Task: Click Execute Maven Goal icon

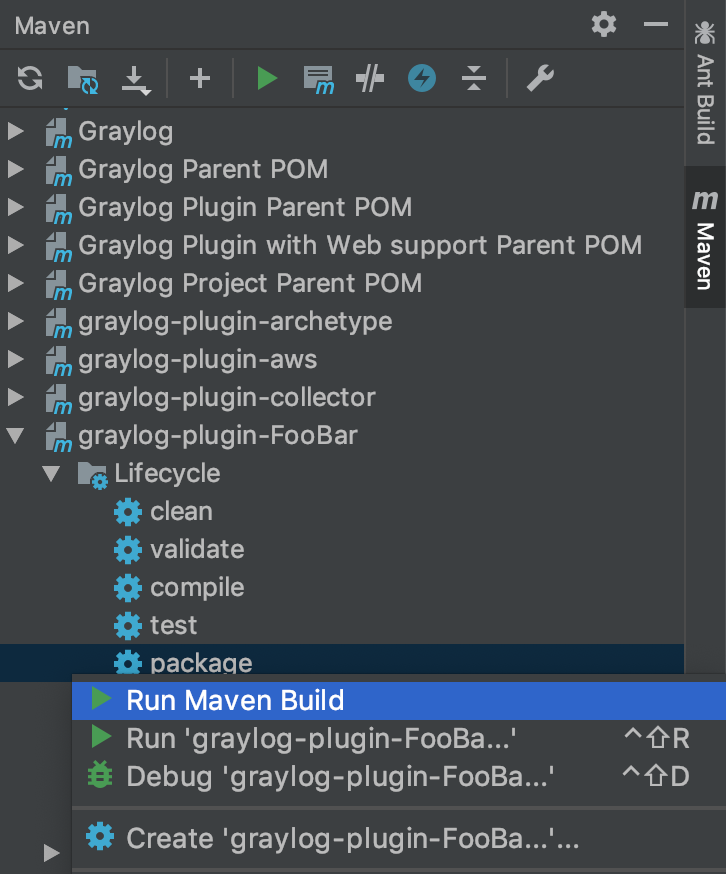Action: [x=318, y=80]
